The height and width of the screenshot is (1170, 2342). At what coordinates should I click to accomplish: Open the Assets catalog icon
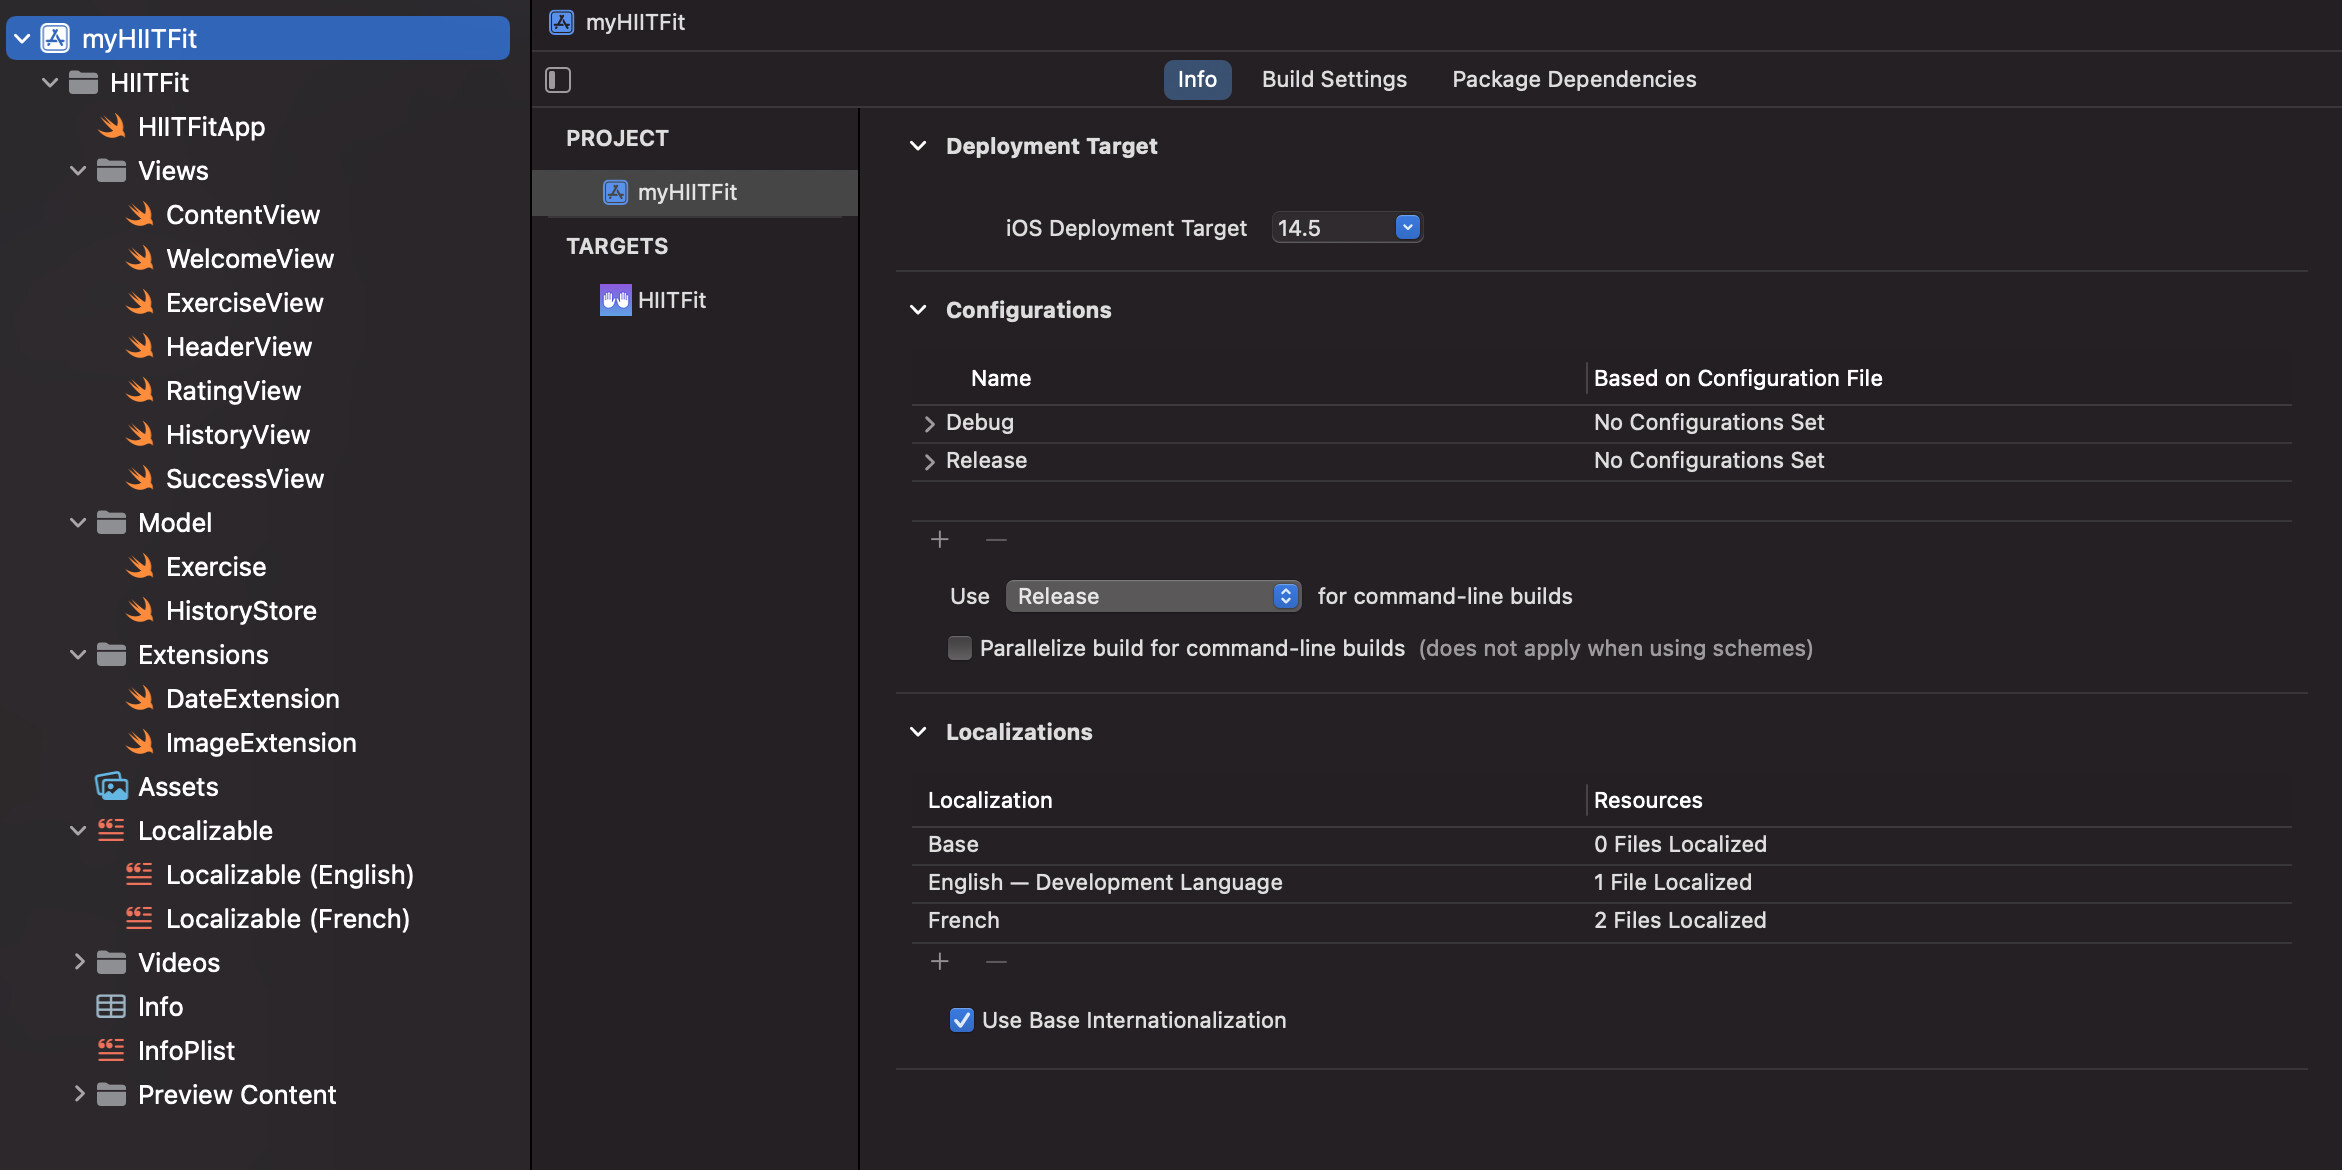(x=111, y=787)
